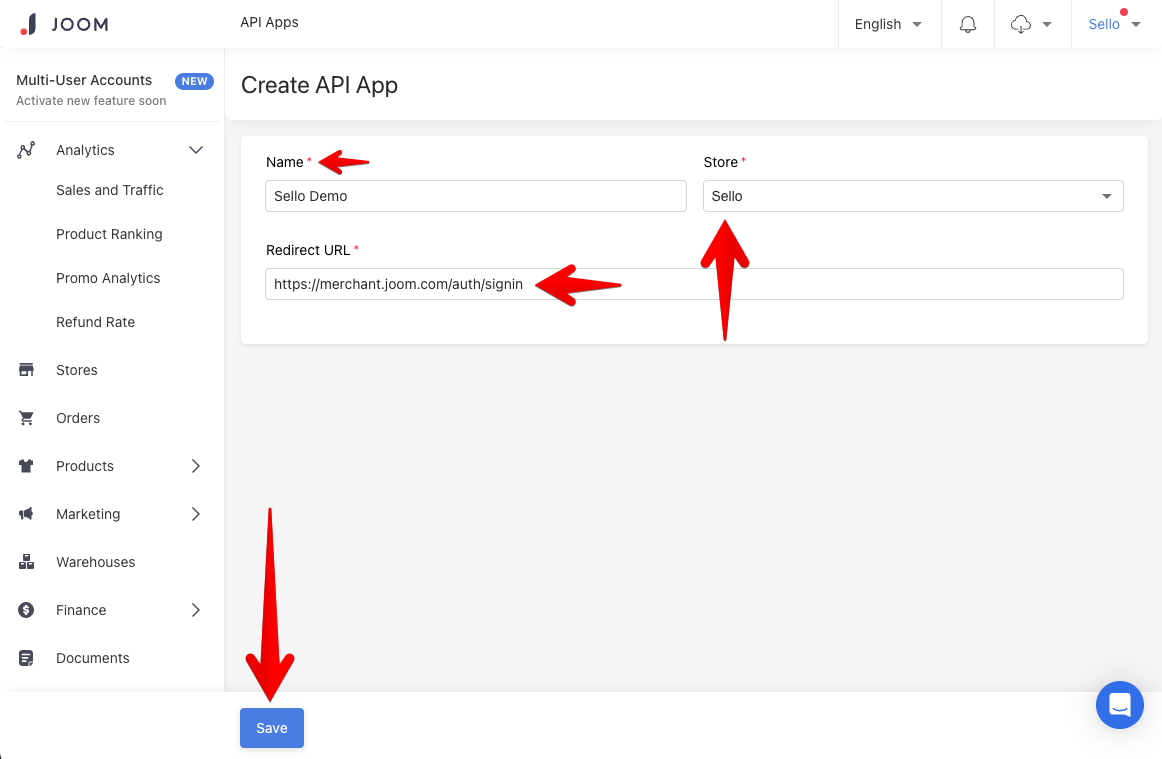Open the notifications bell
The width and height of the screenshot is (1162, 759).
point(967,24)
